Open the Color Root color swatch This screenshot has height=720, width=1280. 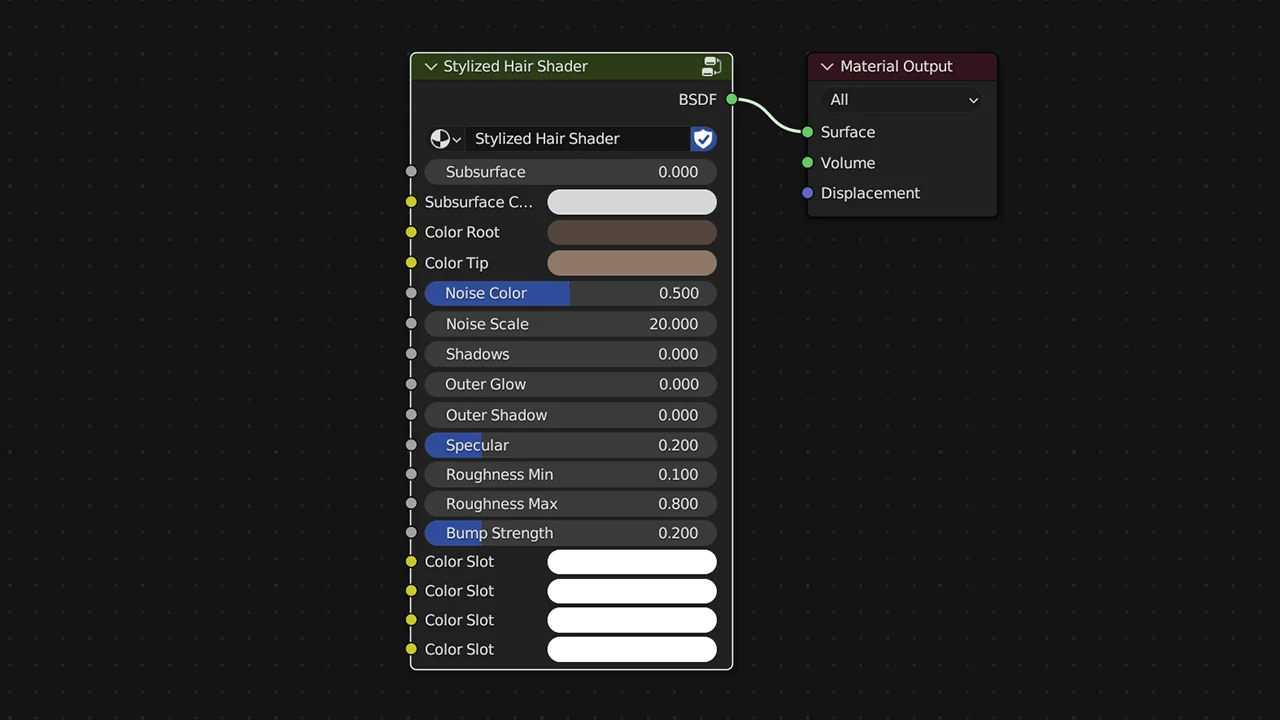[x=631, y=232]
